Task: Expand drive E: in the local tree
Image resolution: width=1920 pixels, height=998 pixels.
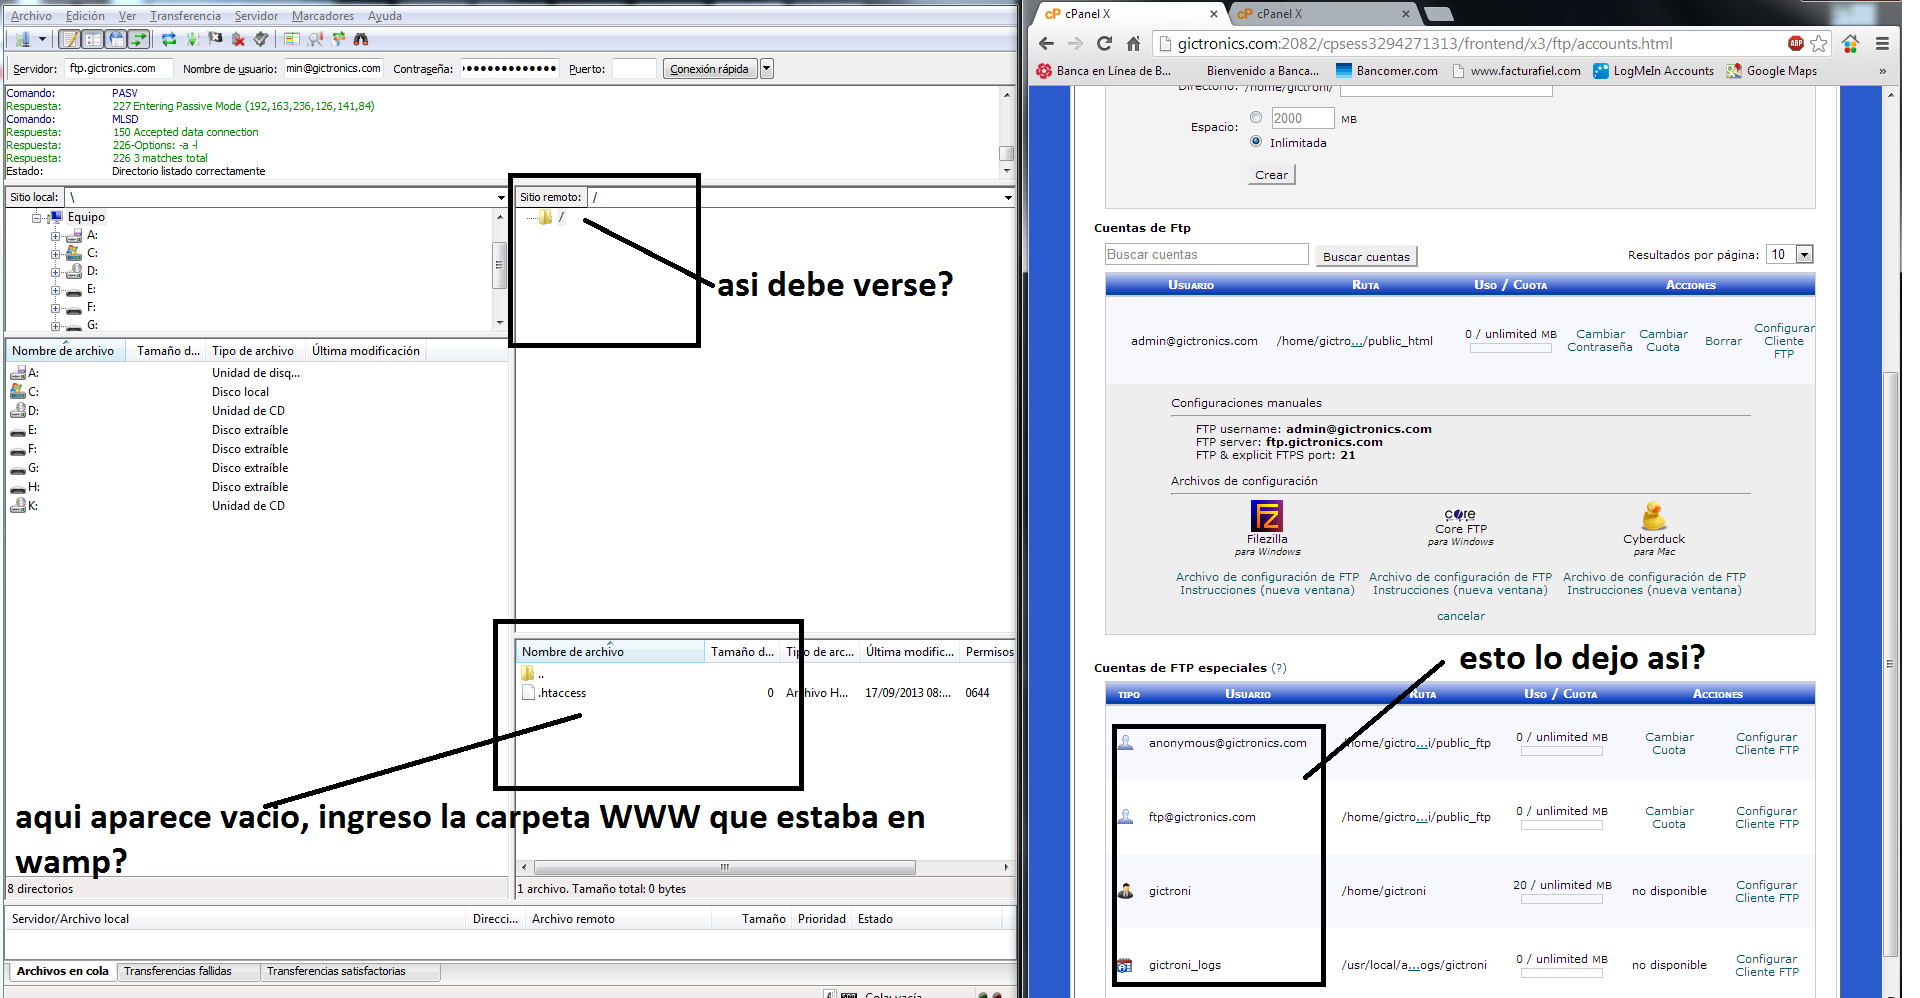Action: pos(56,290)
